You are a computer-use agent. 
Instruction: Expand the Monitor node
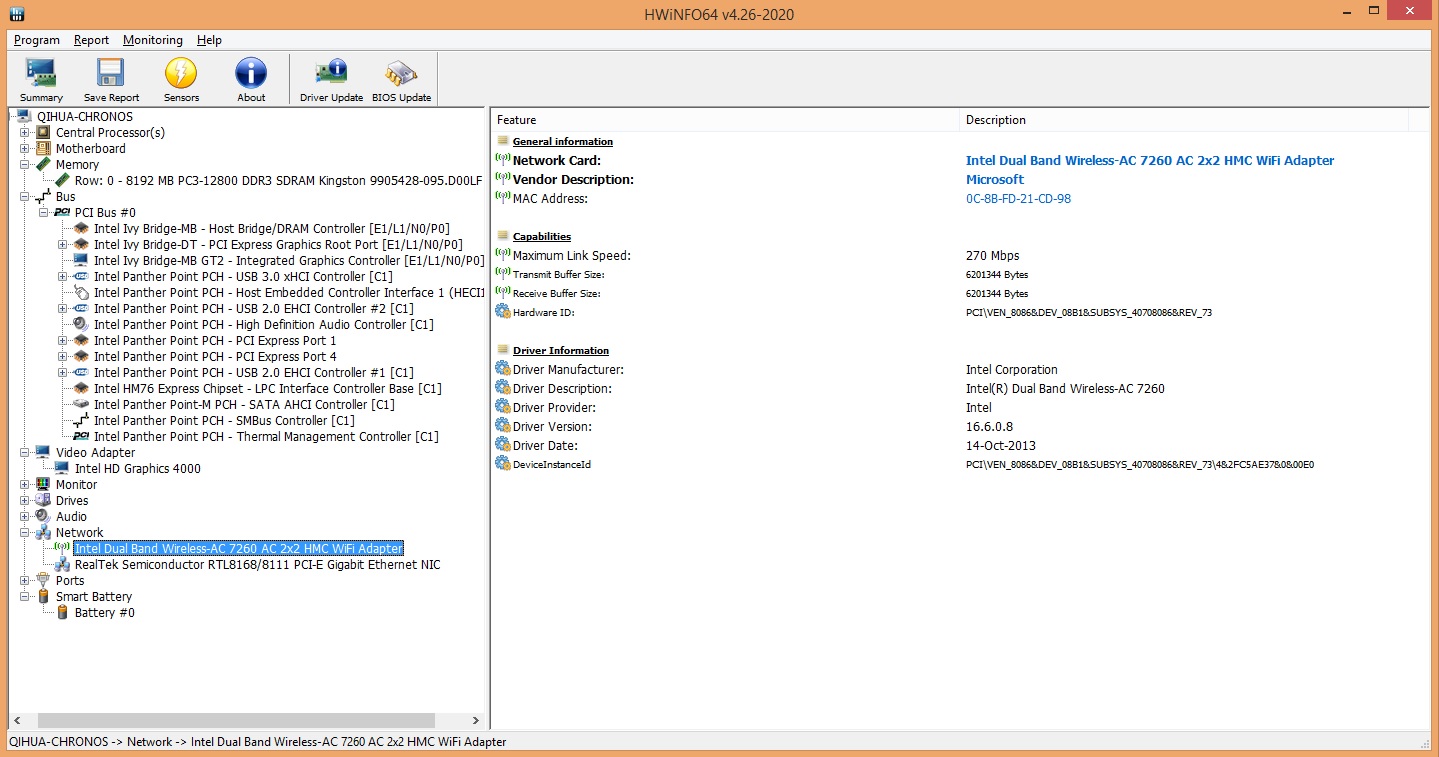pyautogui.click(x=24, y=484)
